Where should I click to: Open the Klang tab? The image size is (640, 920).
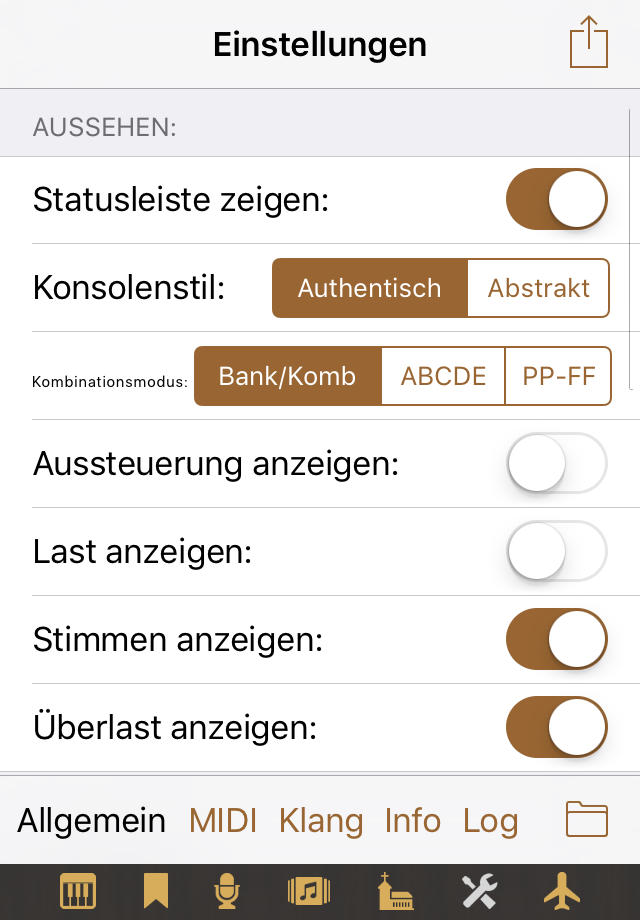[x=321, y=821]
